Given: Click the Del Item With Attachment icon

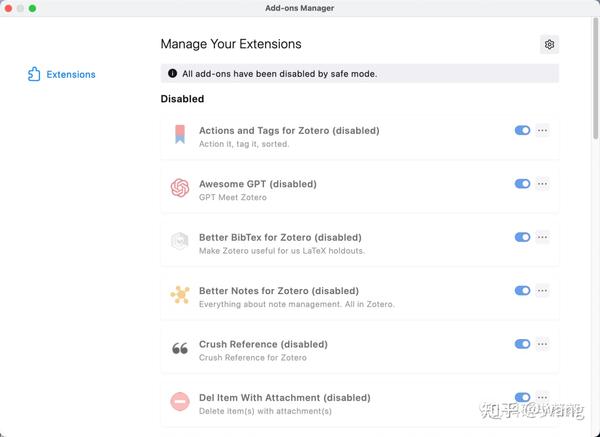Looking at the screenshot, I should (x=180, y=402).
